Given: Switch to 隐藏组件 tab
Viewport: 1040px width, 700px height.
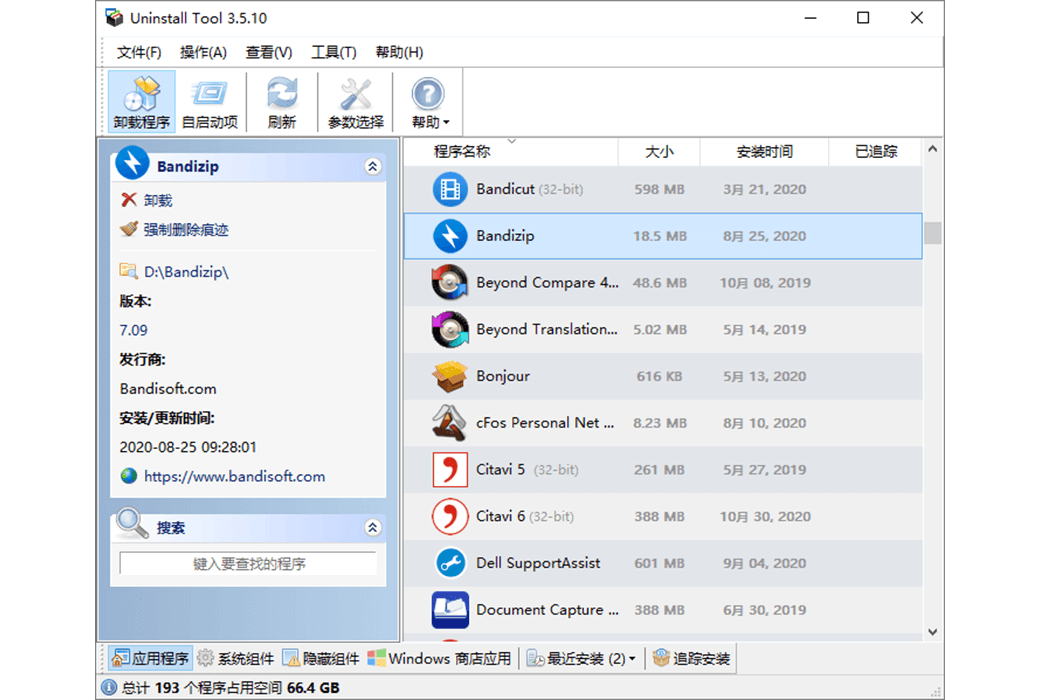Looking at the screenshot, I should point(321,658).
